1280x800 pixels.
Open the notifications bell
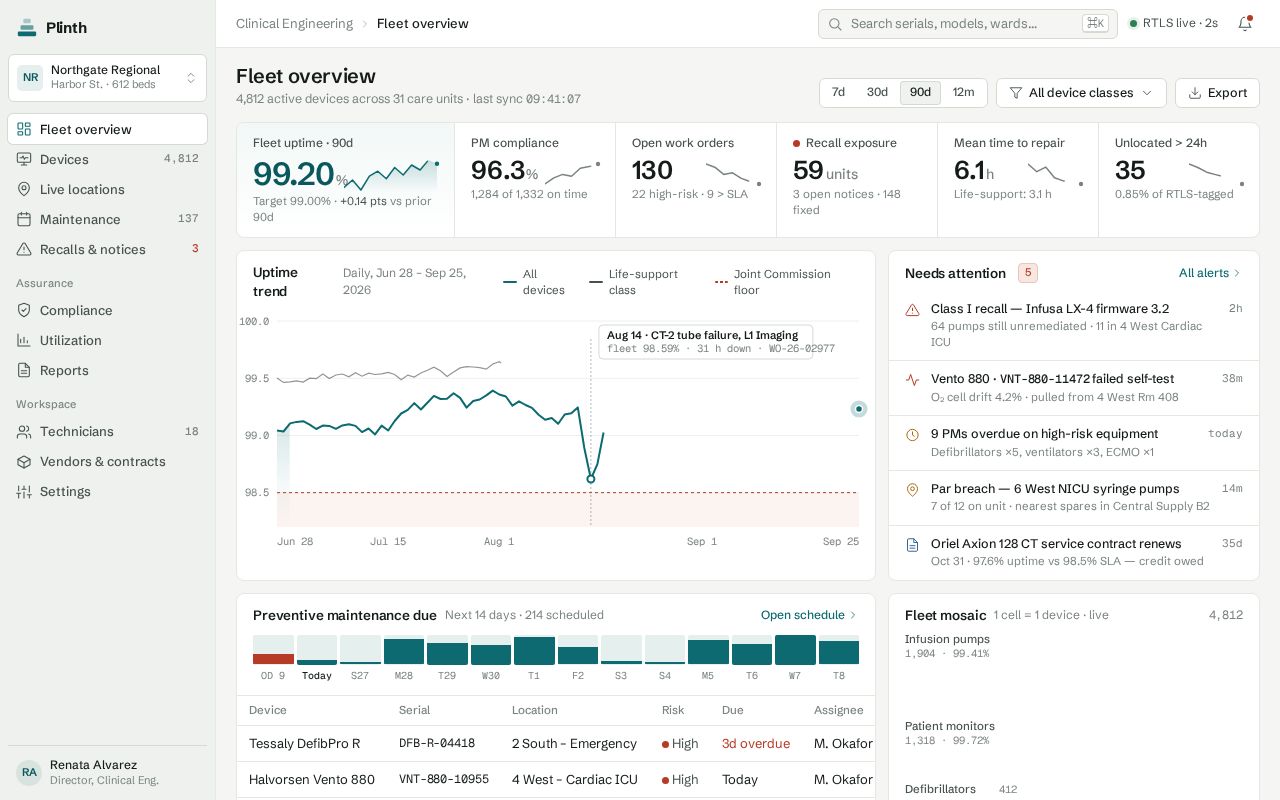1245,24
